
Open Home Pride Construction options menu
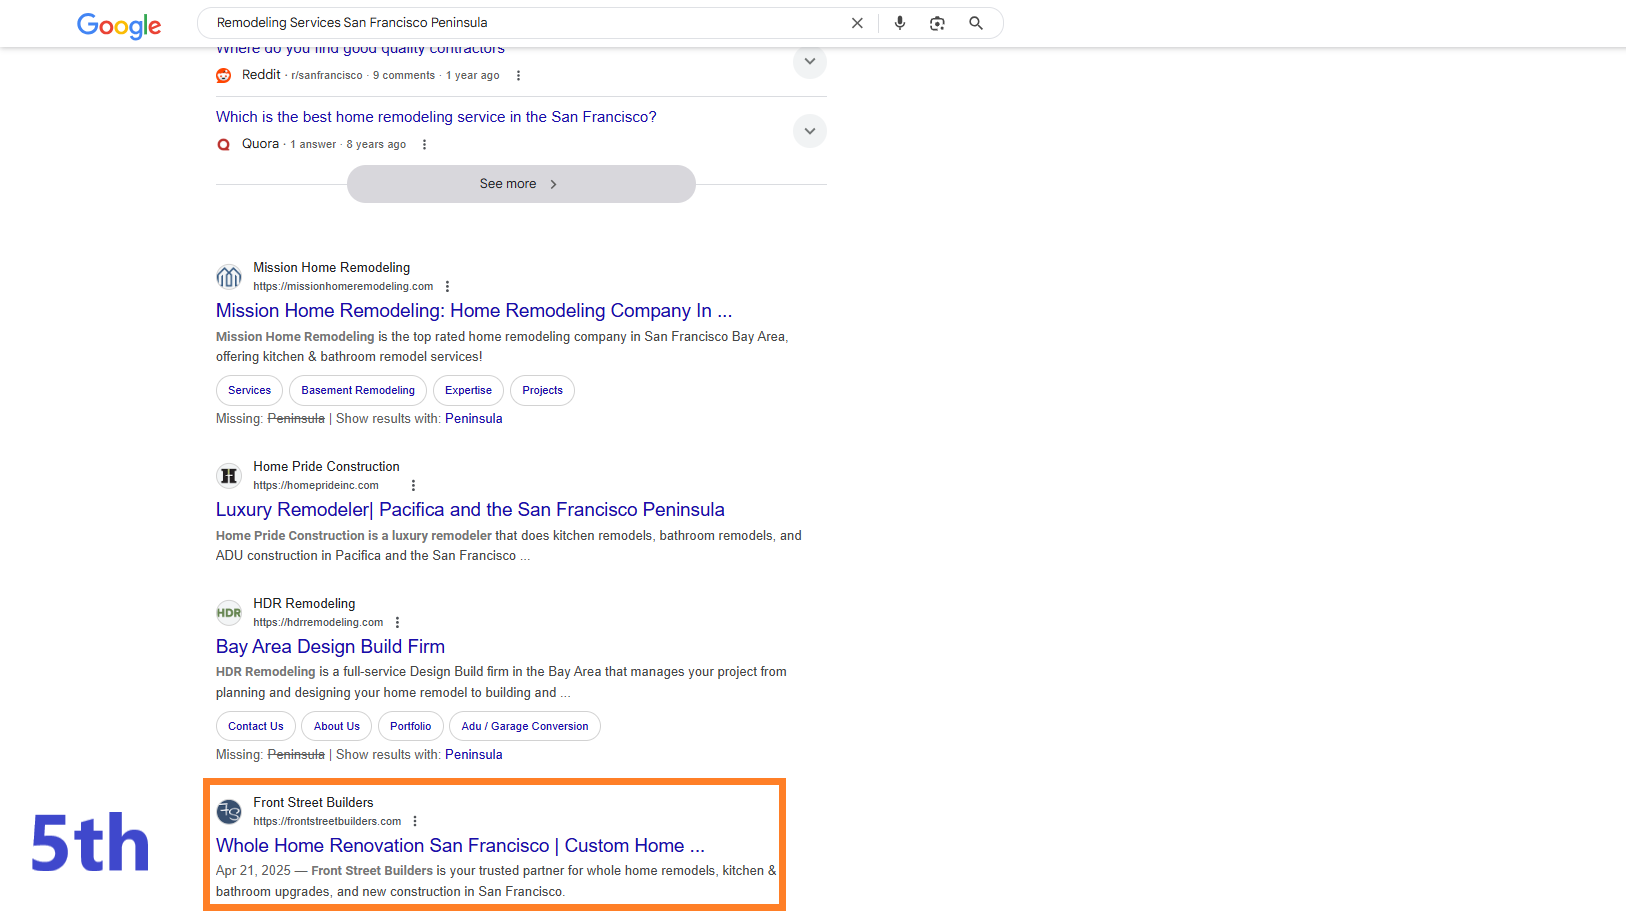(413, 486)
